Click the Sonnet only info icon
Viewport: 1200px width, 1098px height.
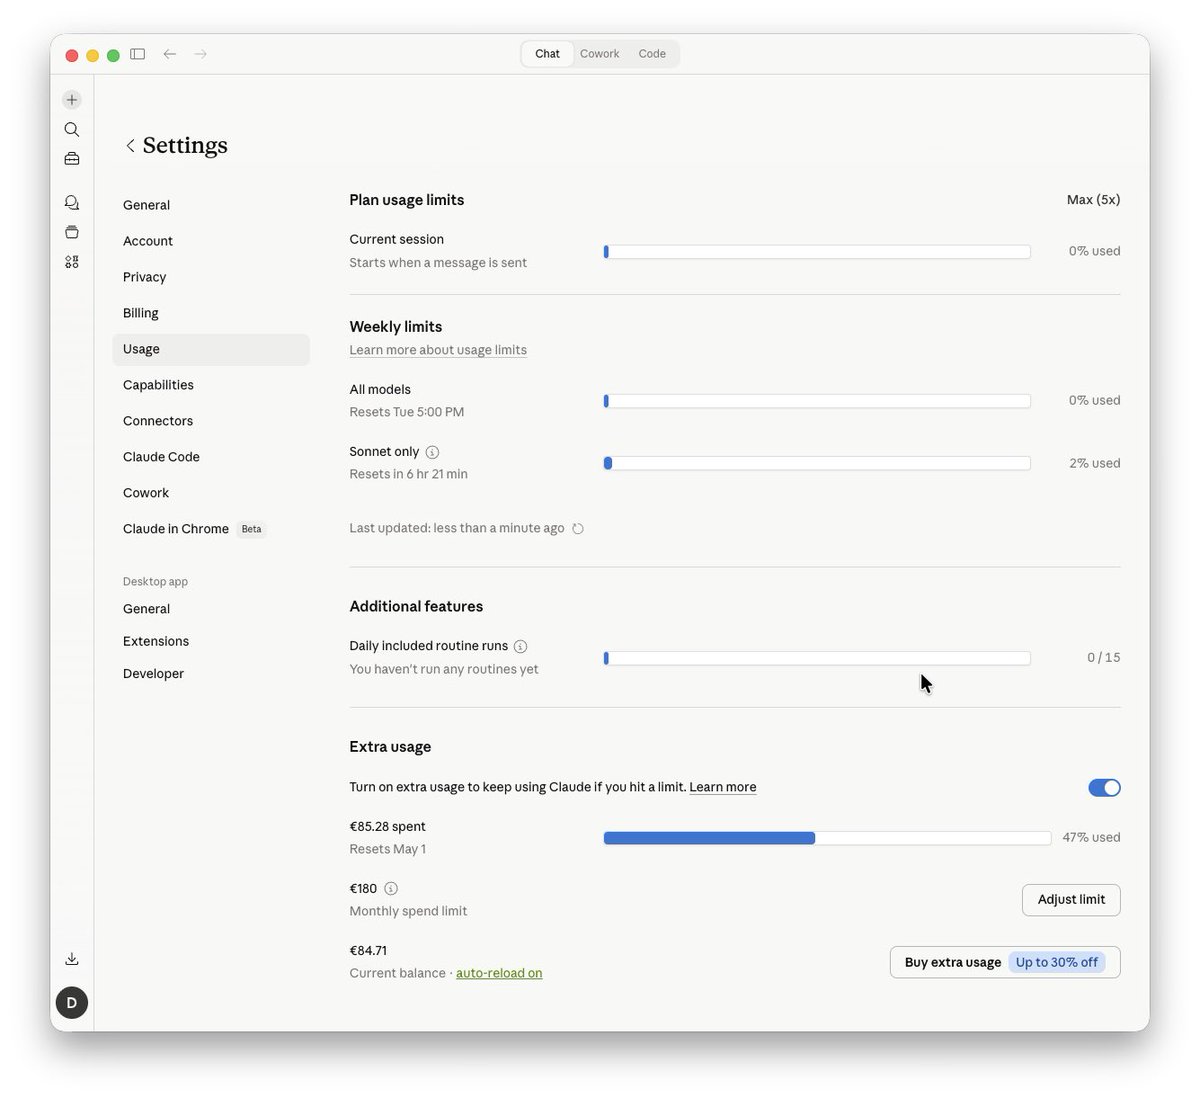pyautogui.click(x=432, y=452)
